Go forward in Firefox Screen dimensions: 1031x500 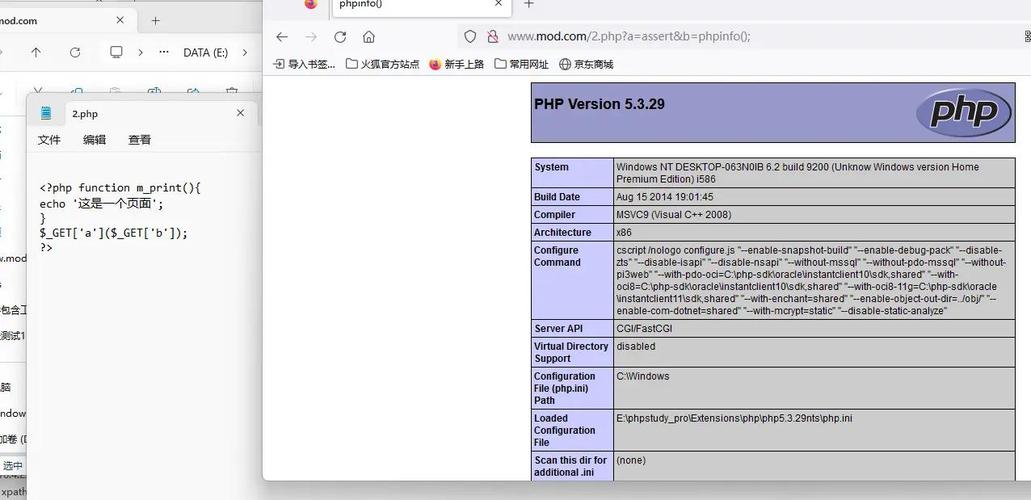tap(311, 37)
